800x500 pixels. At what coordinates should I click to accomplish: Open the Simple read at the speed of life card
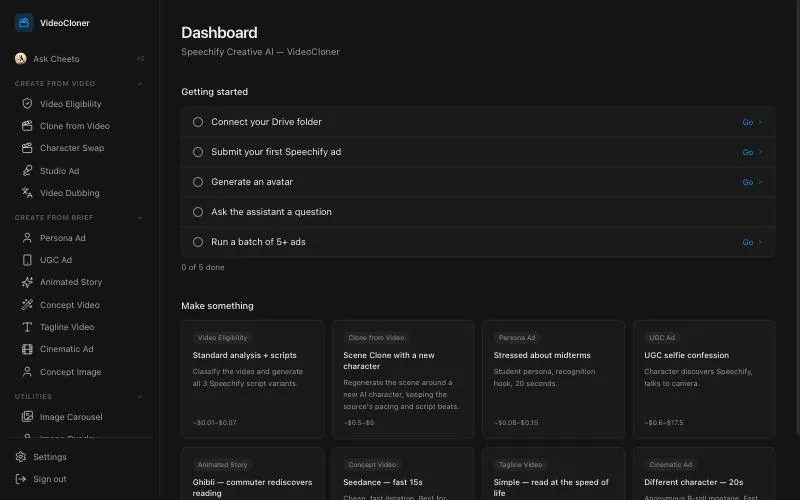(x=554, y=474)
